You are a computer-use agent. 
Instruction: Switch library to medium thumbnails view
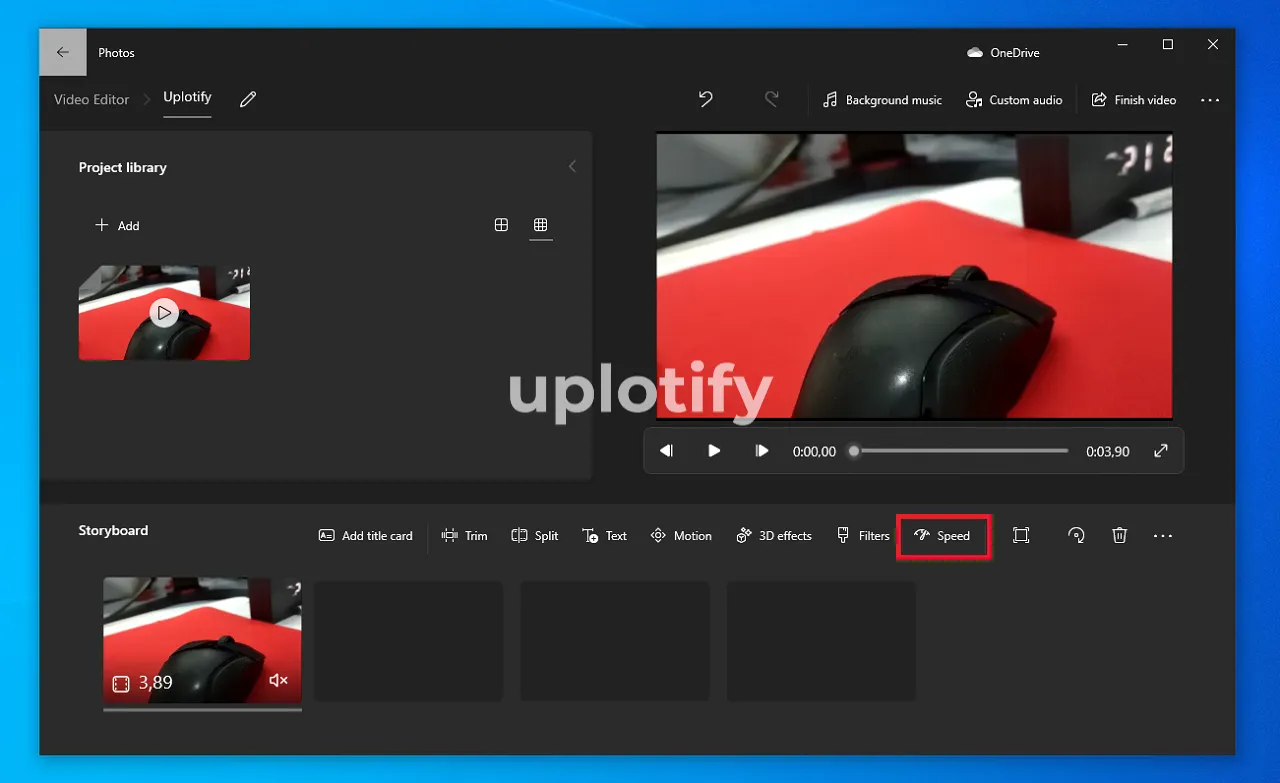pyautogui.click(x=502, y=225)
